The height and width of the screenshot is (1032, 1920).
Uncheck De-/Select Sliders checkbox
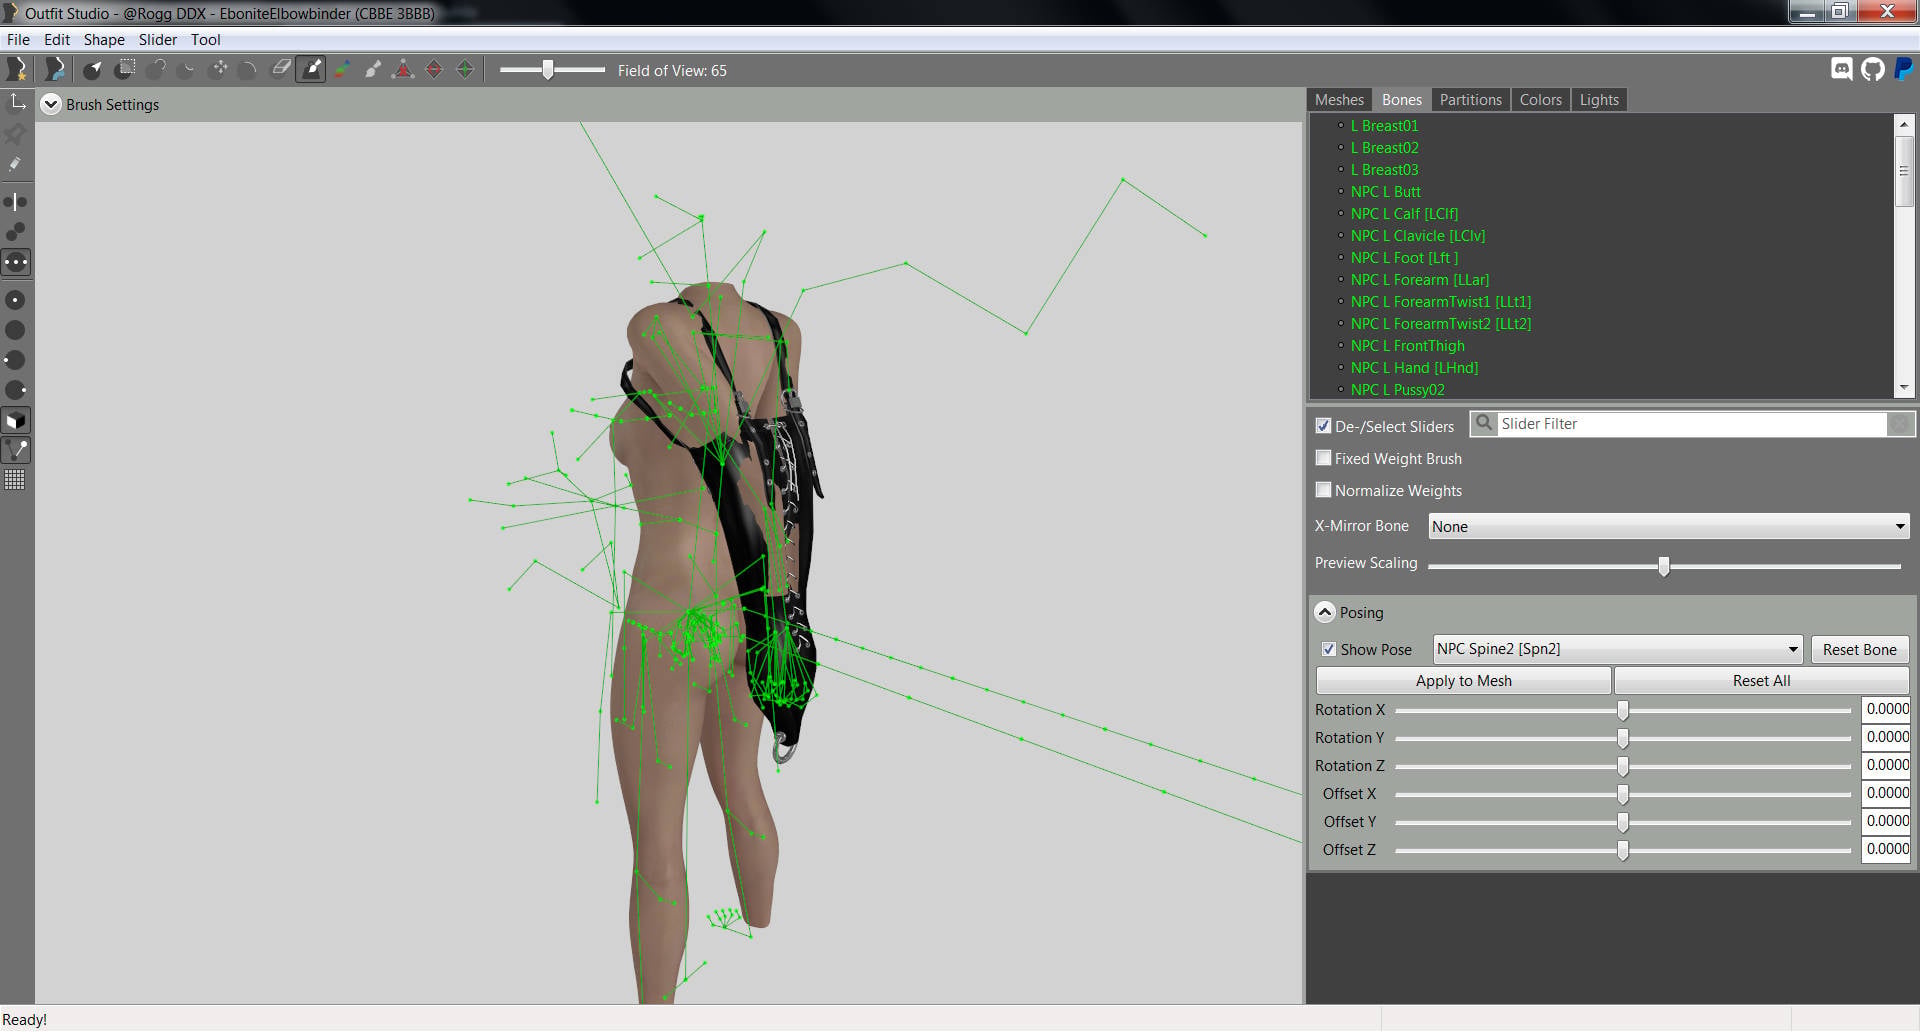1323,426
